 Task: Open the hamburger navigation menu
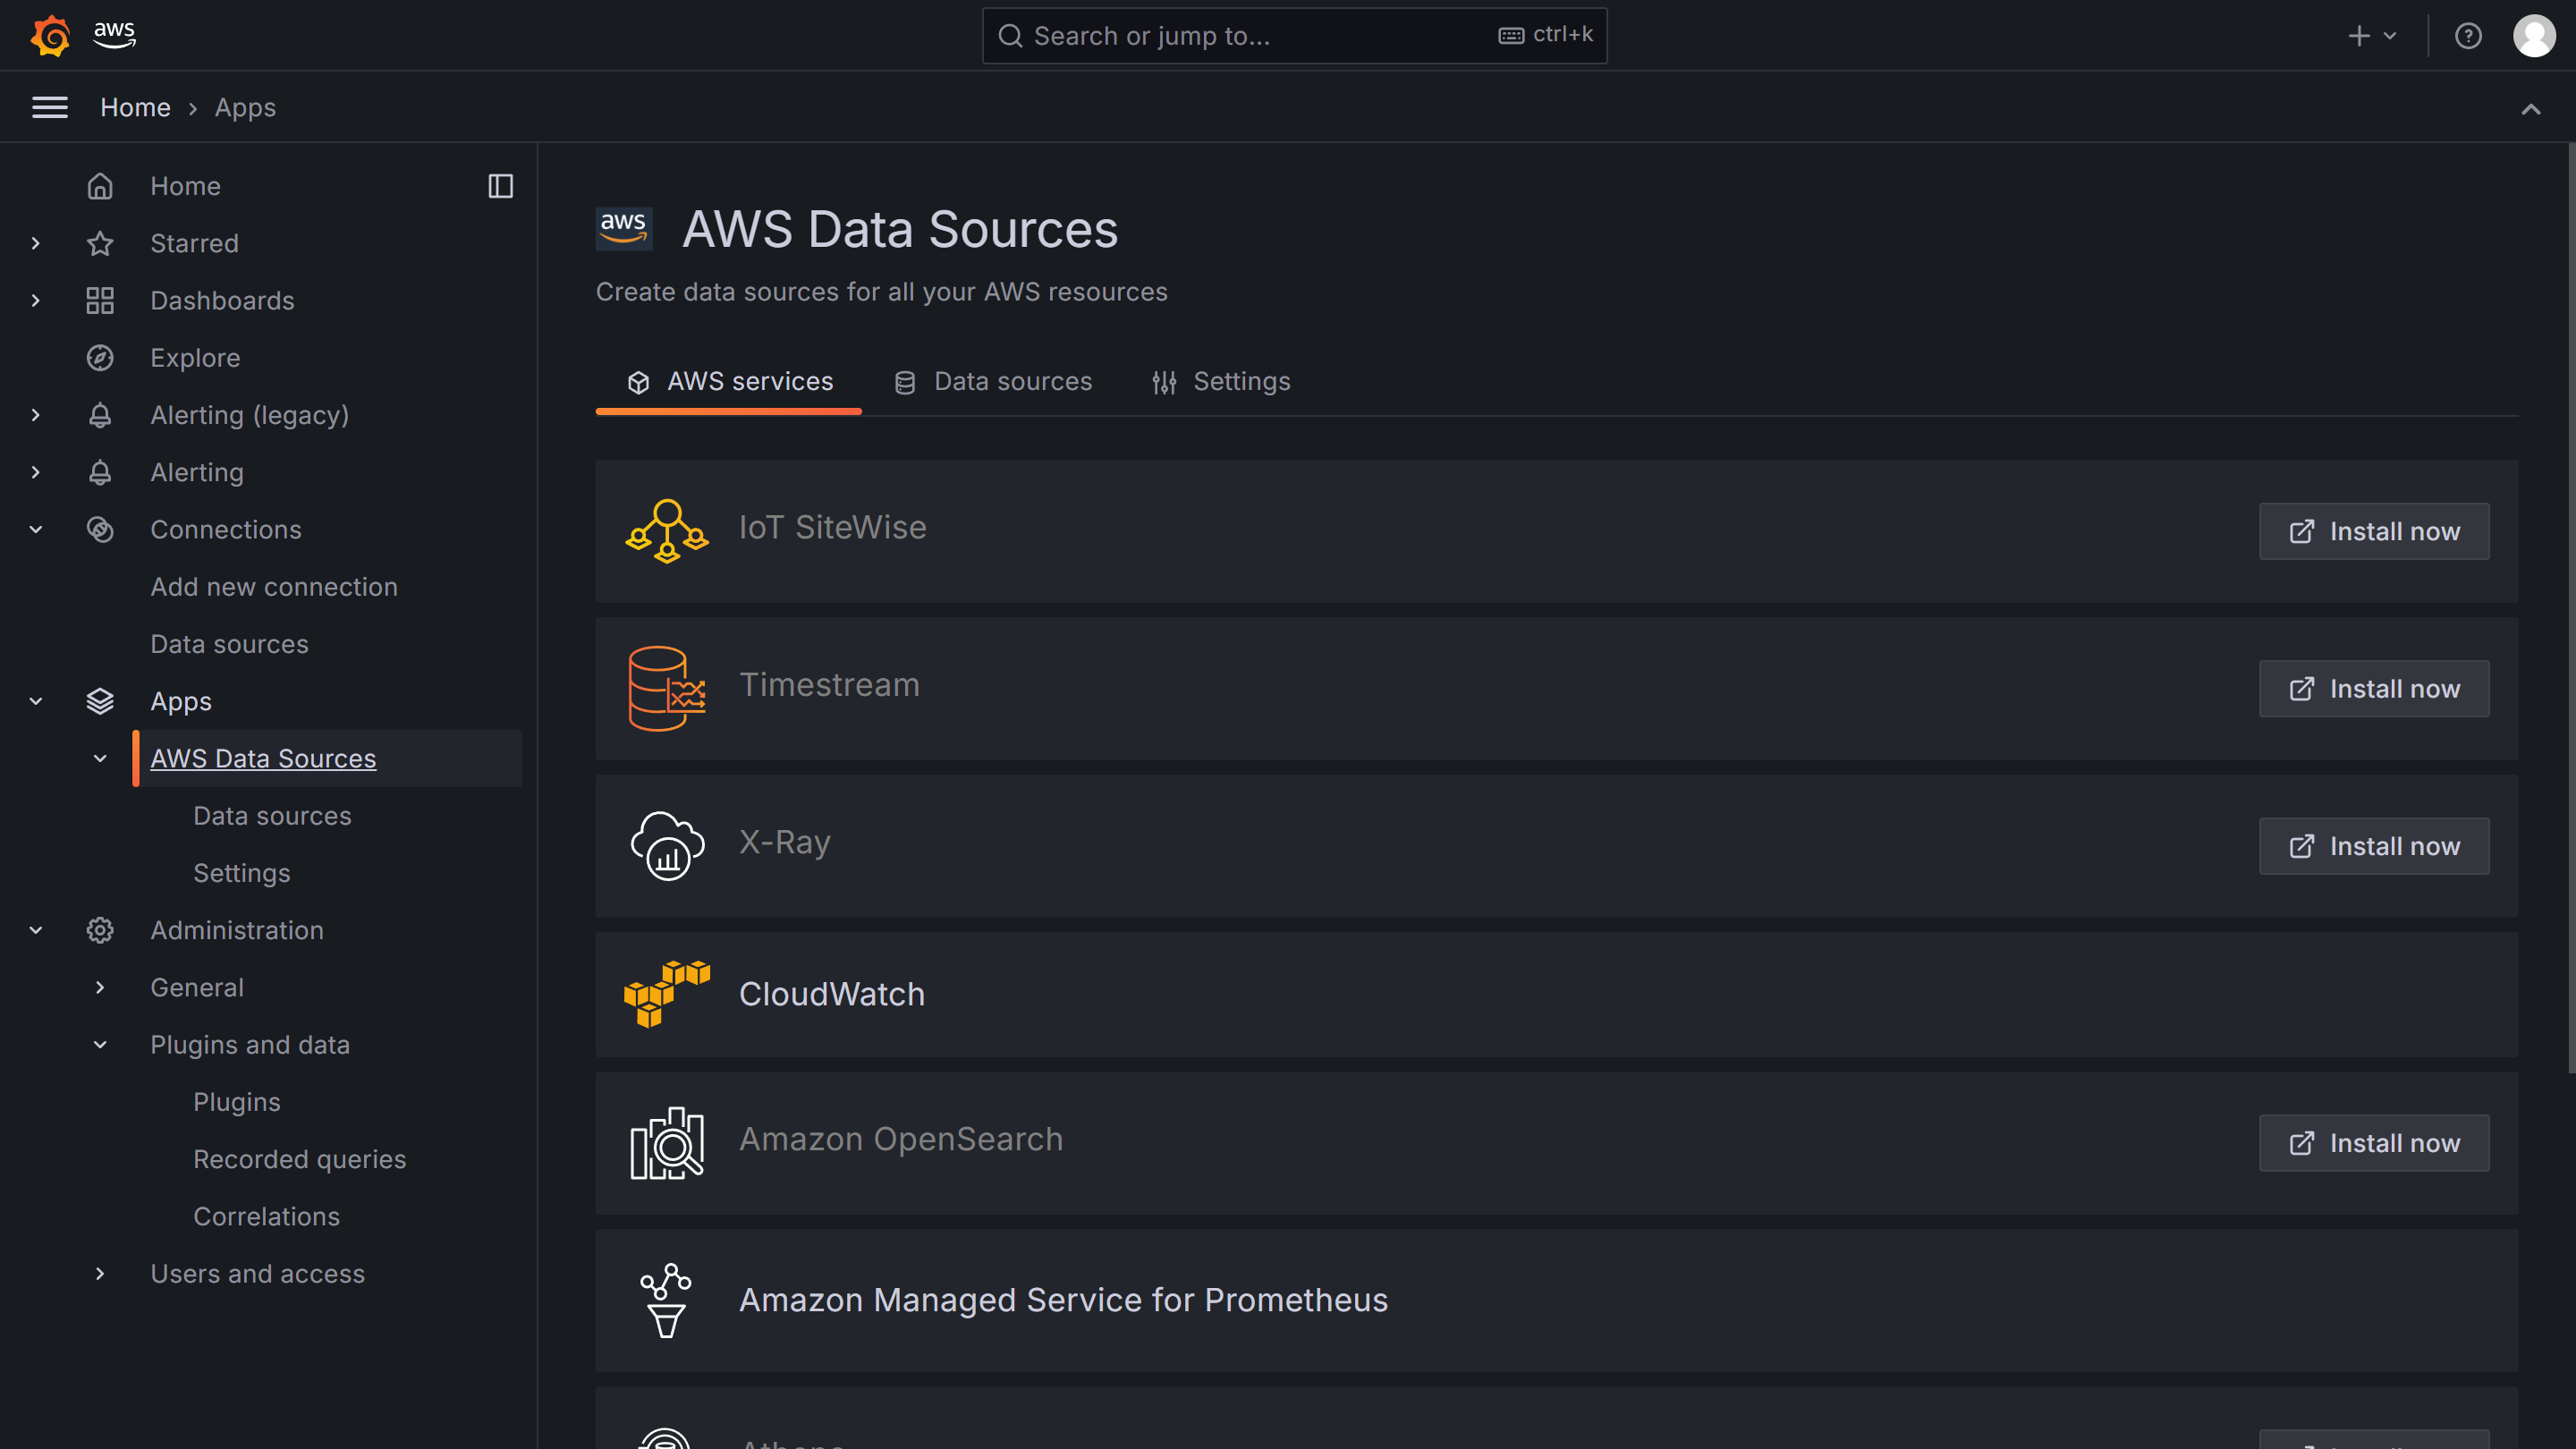(50, 107)
